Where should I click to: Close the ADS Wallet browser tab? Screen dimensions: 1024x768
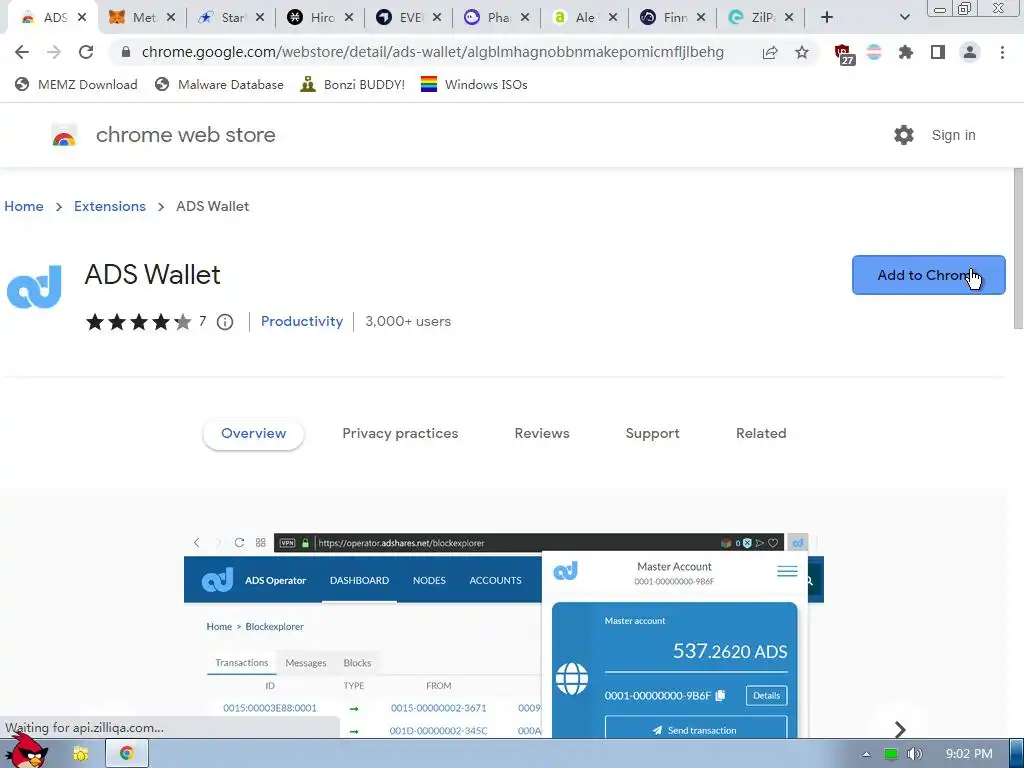[82, 18]
